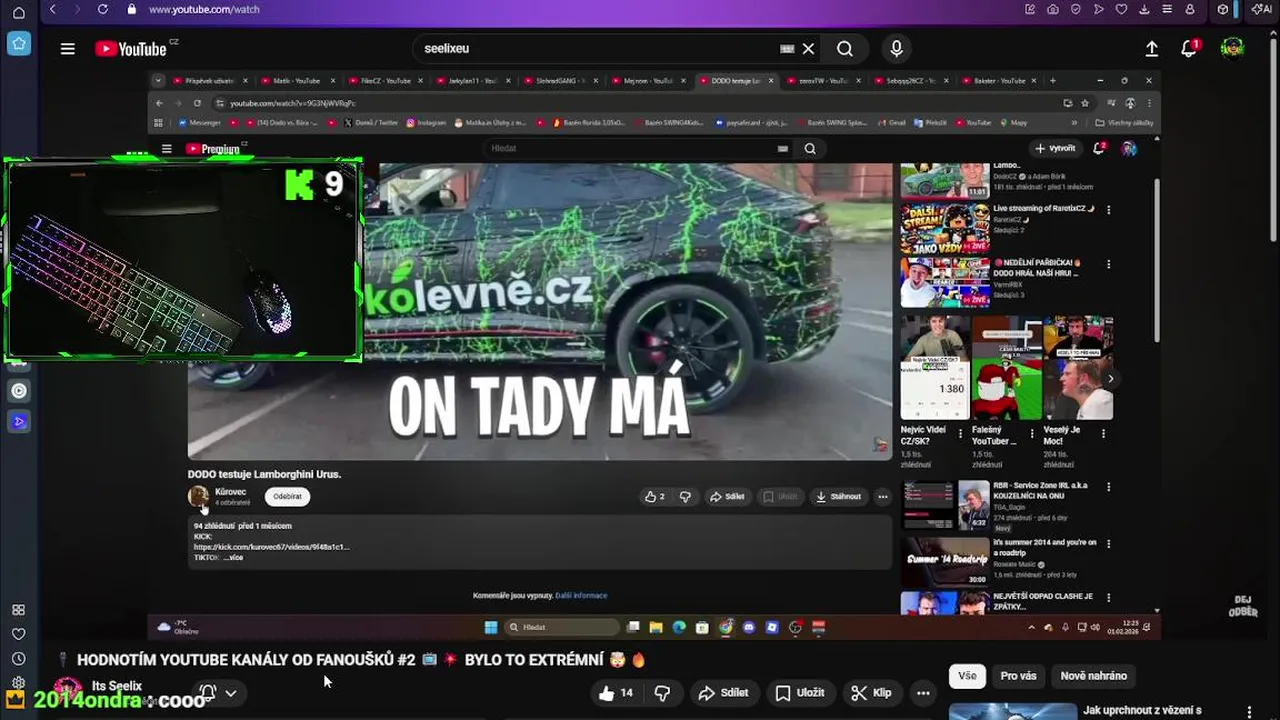The height and width of the screenshot is (720, 1280).
Task: Pause the video by clicking the player
Action: pyautogui.click(x=655, y=357)
